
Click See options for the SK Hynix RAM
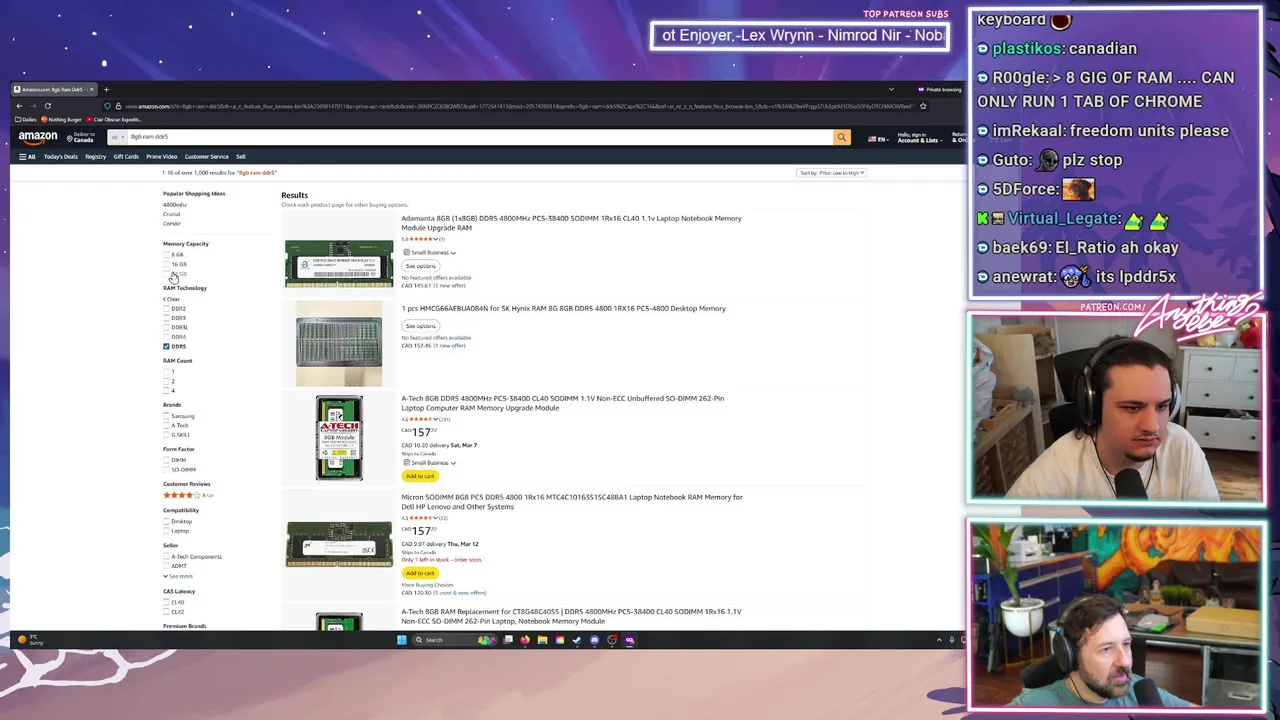pyautogui.click(x=420, y=326)
